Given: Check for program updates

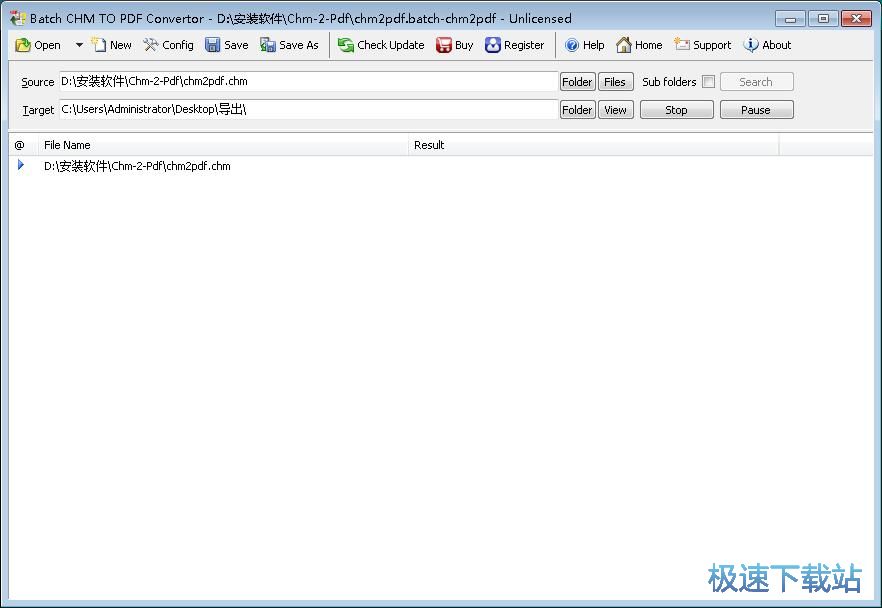Looking at the screenshot, I should pos(380,45).
